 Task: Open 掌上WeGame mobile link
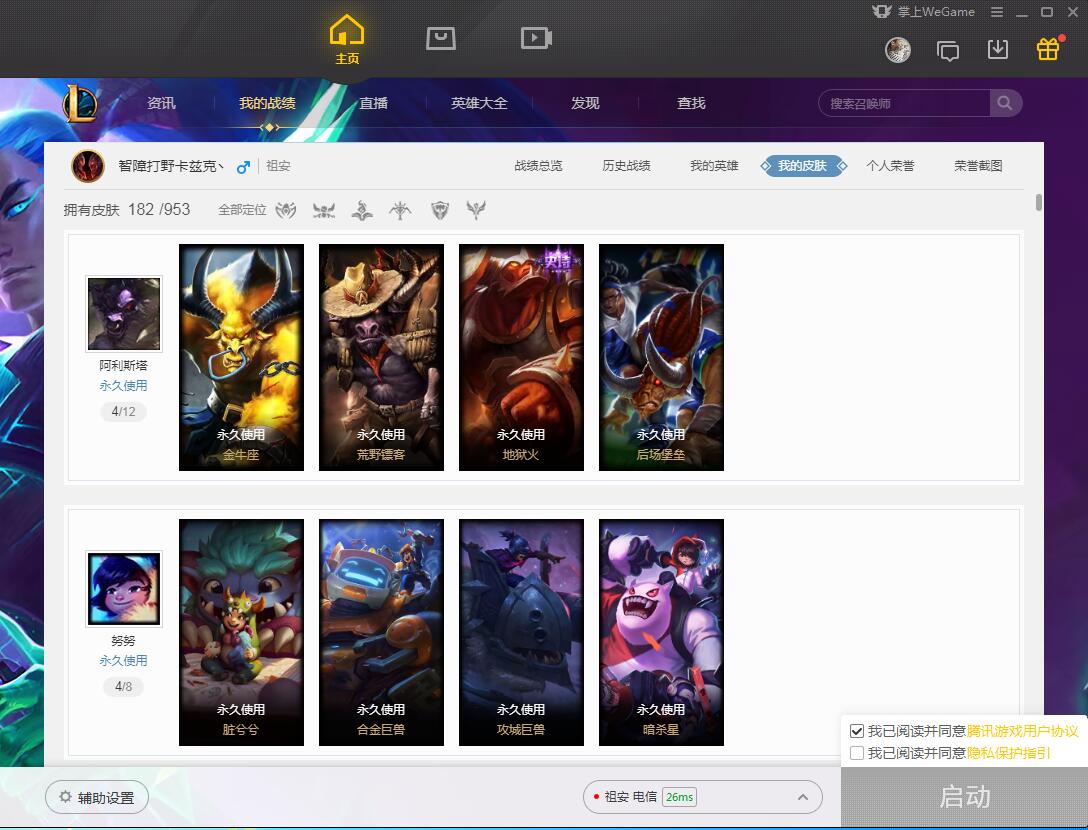924,12
